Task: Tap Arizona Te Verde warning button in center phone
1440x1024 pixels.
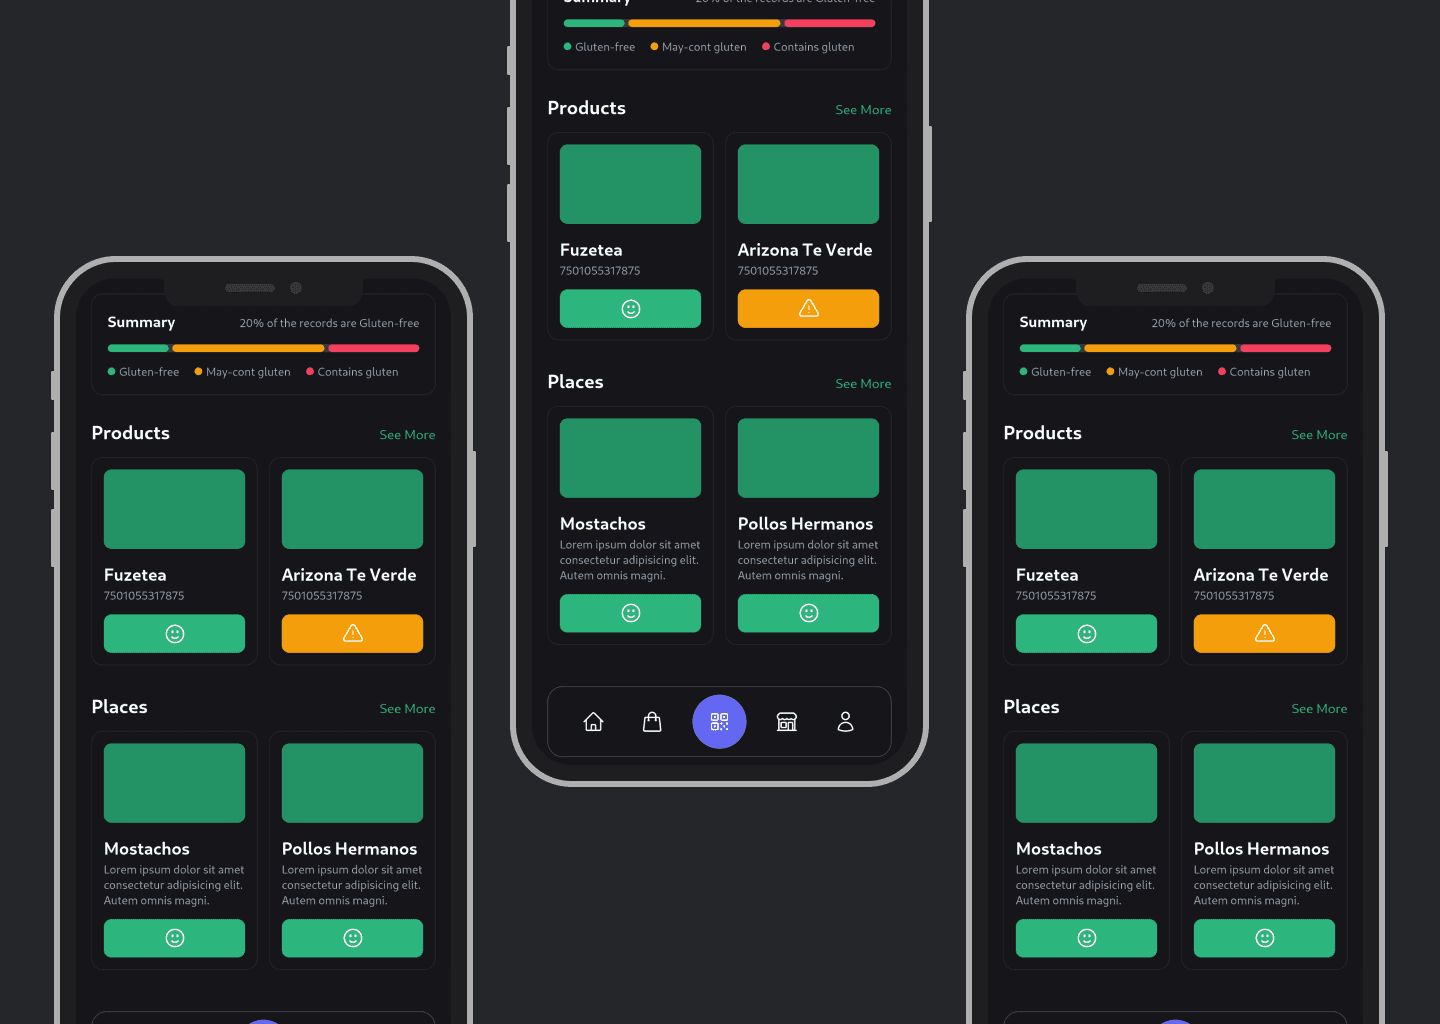Action: click(808, 308)
